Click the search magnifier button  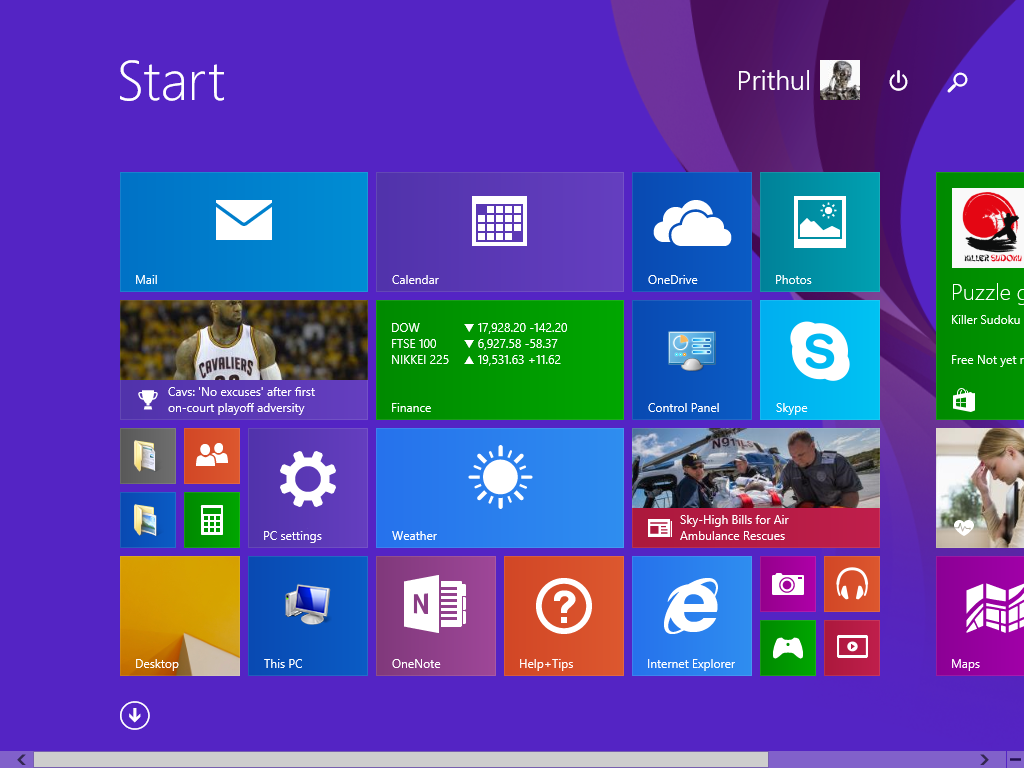click(957, 82)
